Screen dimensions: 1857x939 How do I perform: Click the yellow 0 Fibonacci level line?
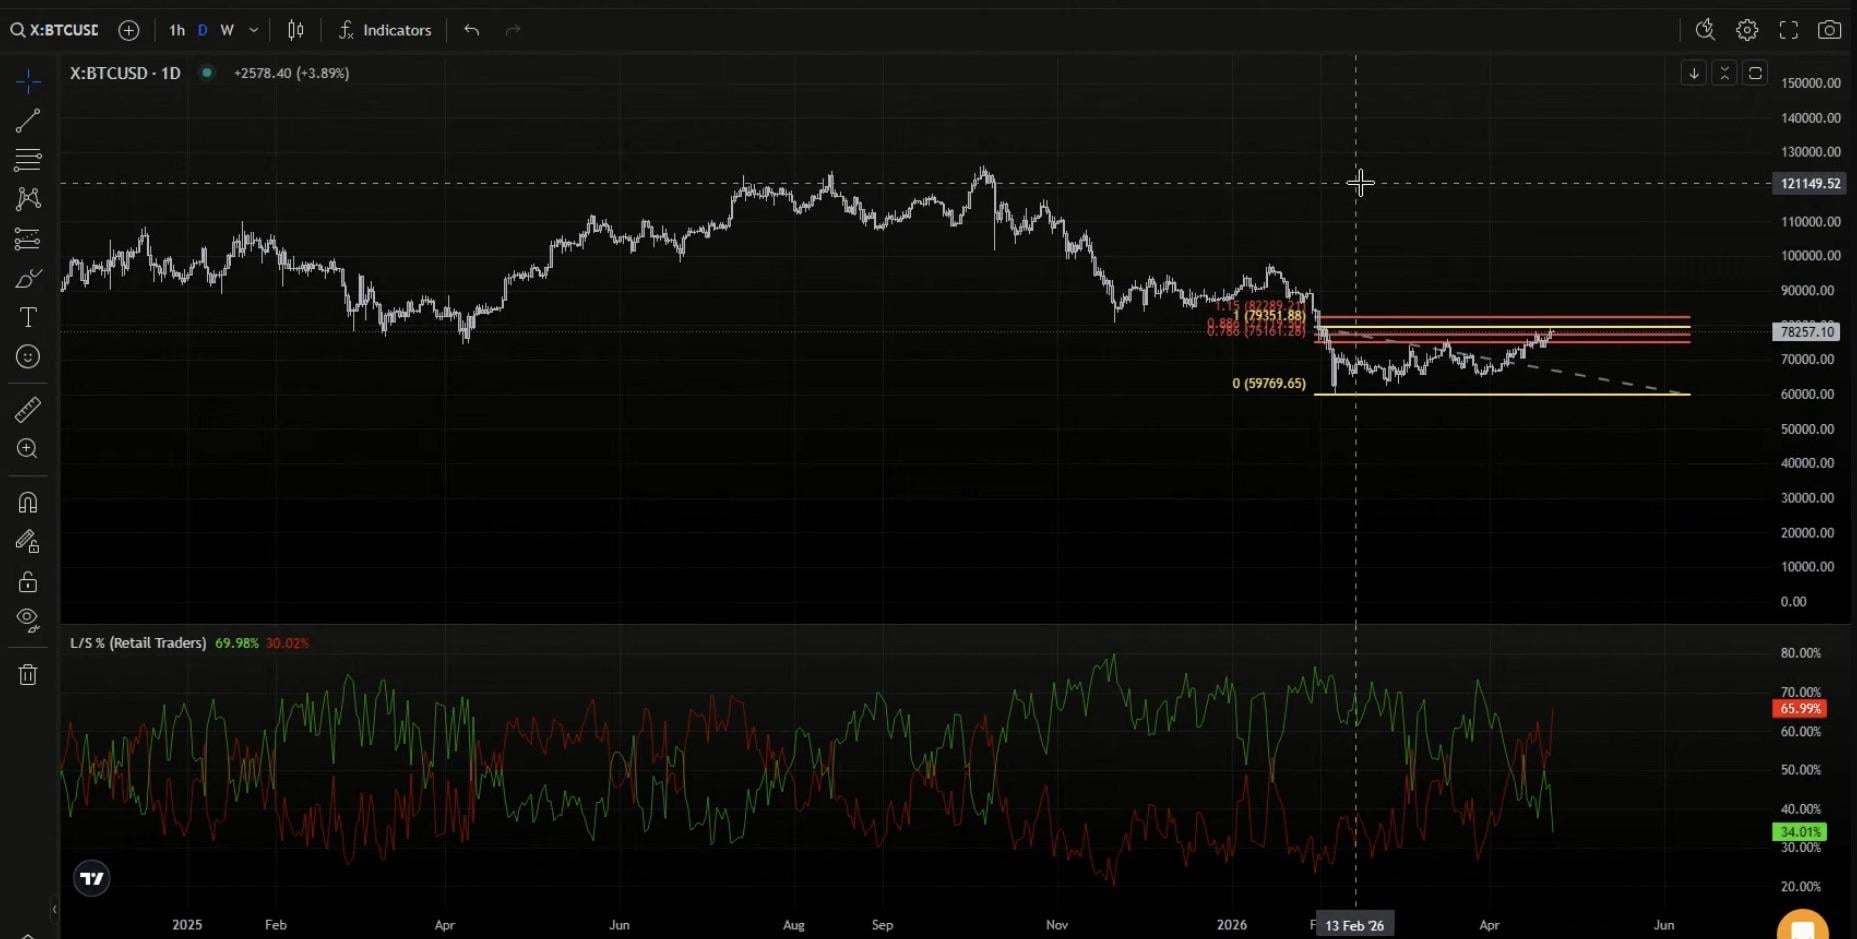(1500, 394)
